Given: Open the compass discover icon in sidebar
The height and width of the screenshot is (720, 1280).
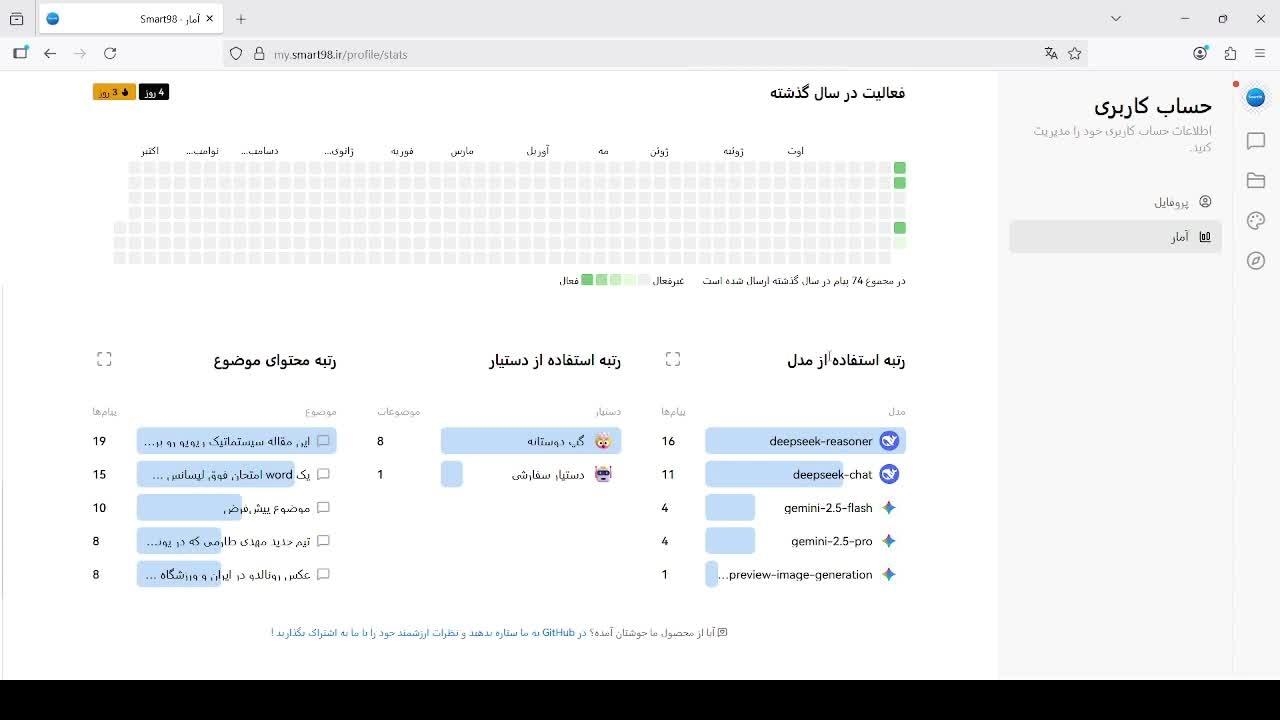Looking at the screenshot, I should click(1256, 261).
